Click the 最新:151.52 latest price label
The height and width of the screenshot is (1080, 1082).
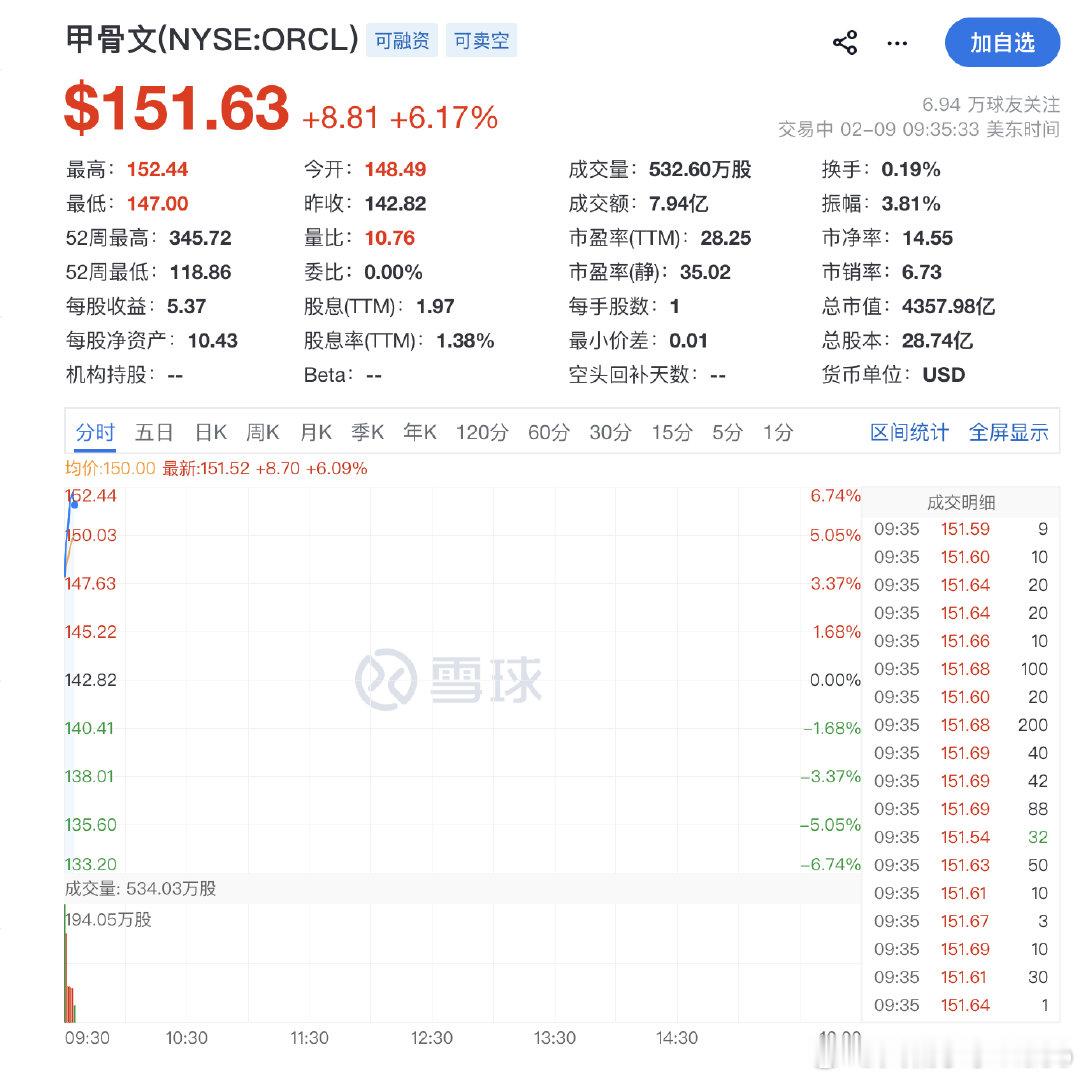click(264, 469)
